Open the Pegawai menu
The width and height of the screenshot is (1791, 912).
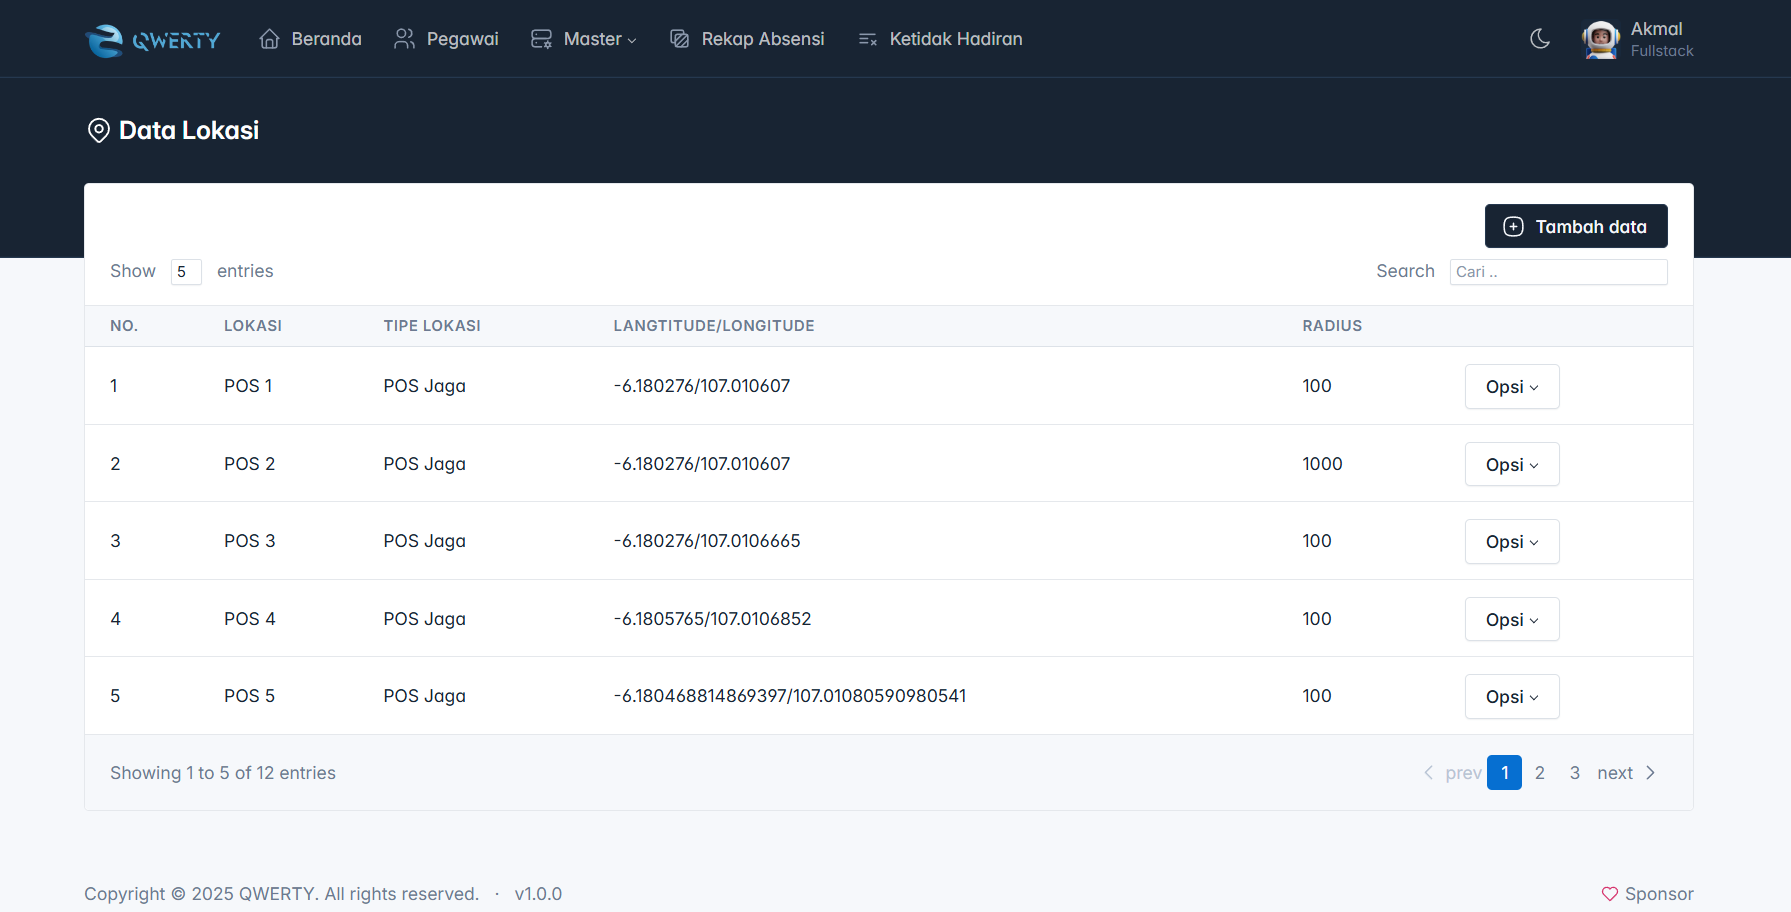pos(446,39)
